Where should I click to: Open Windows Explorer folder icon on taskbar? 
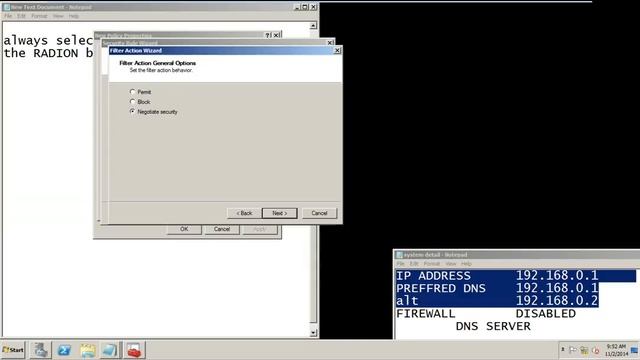(x=87, y=350)
